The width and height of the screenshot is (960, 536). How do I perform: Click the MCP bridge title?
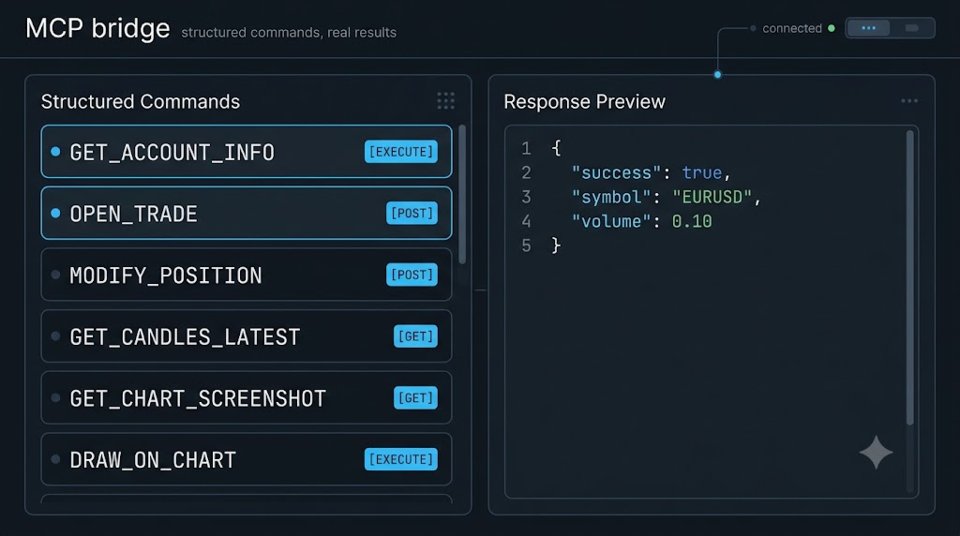coord(98,29)
